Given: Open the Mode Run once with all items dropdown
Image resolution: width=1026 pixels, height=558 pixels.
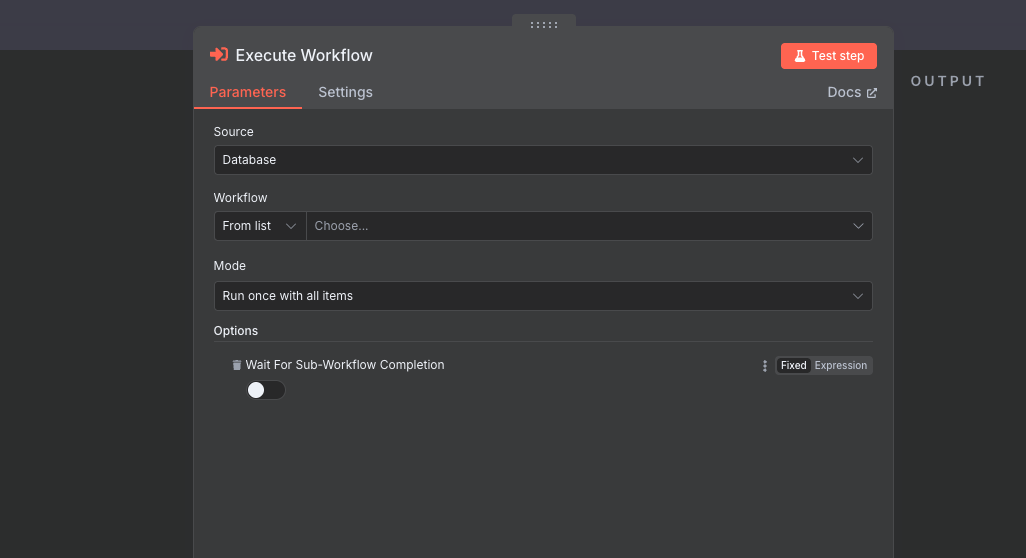Looking at the screenshot, I should pyautogui.click(x=543, y=296).
